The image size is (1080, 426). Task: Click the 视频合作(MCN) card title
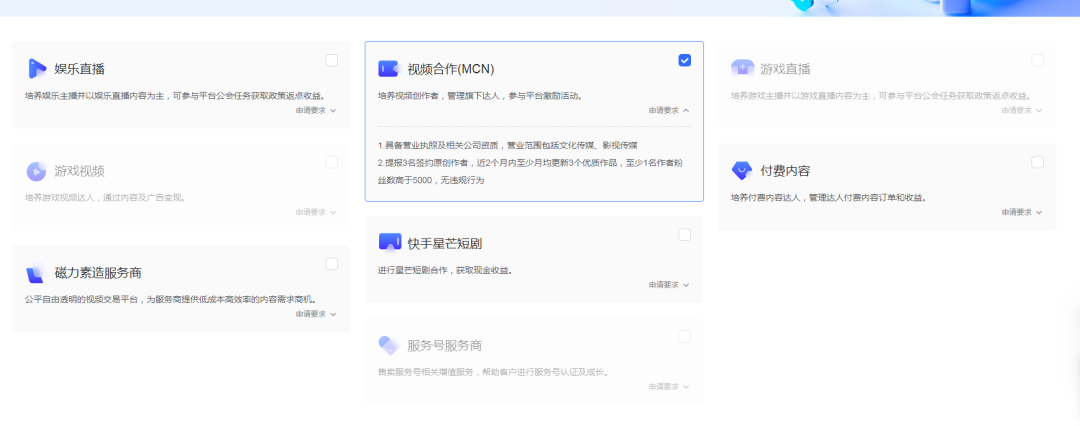(451, 69)
